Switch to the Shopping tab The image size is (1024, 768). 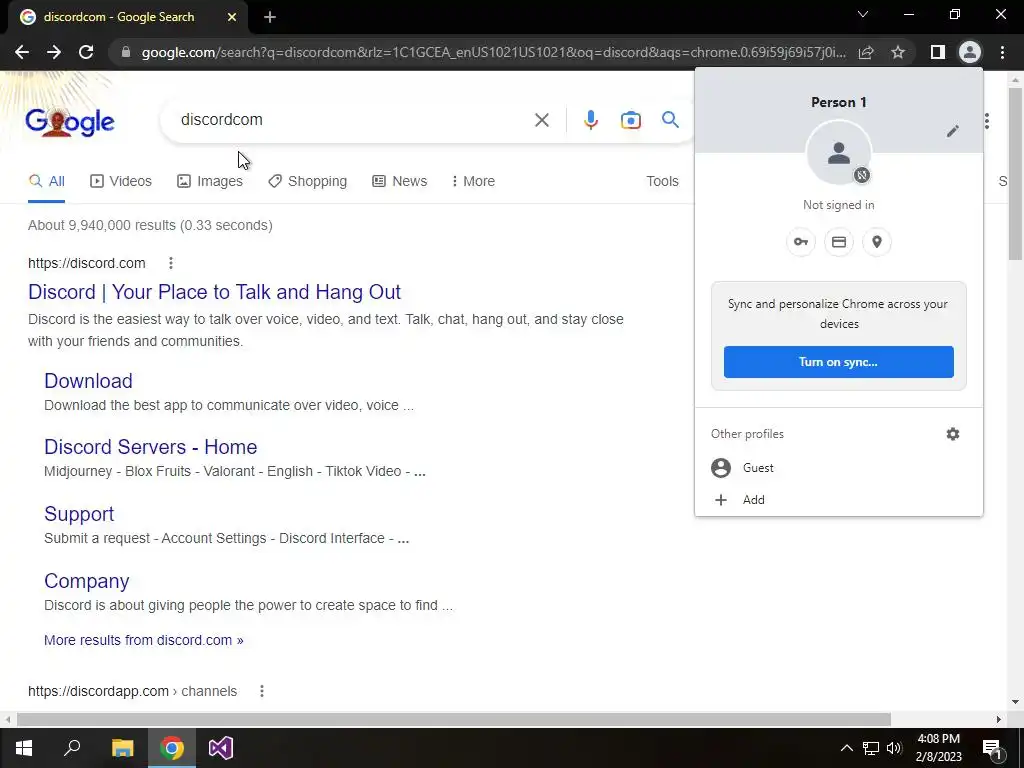click(x=308, y=182)
